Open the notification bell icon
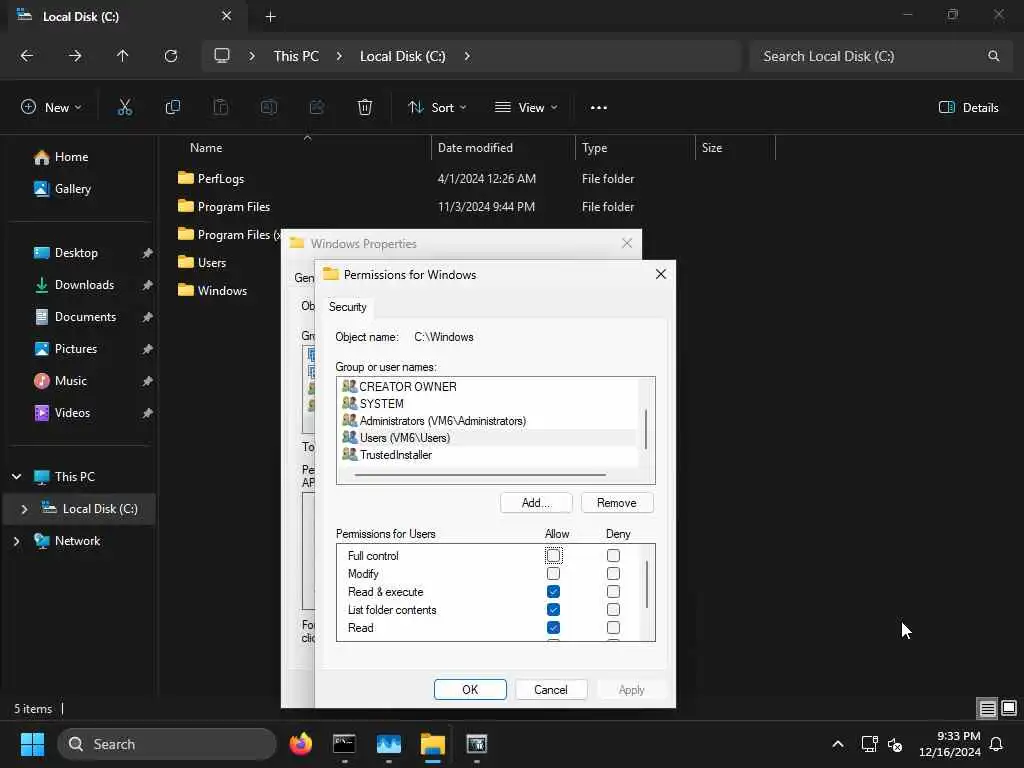 [997, 744]
